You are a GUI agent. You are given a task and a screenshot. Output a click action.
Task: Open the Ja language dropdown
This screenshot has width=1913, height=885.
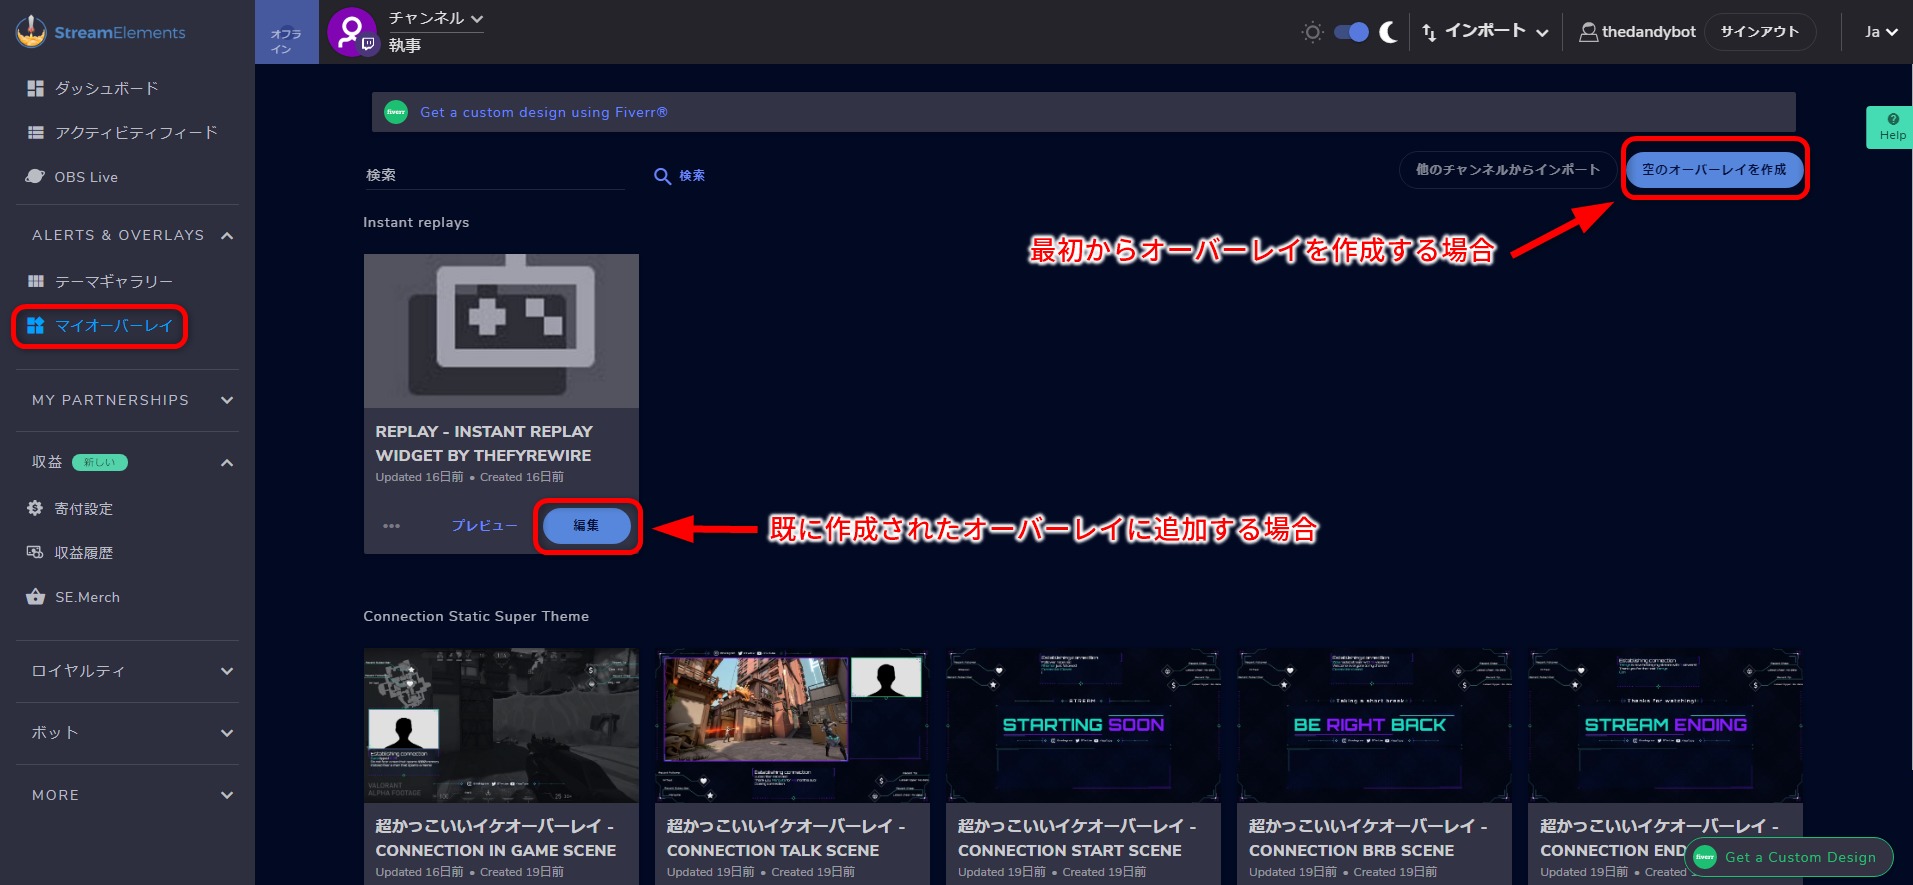(1881, 32)
